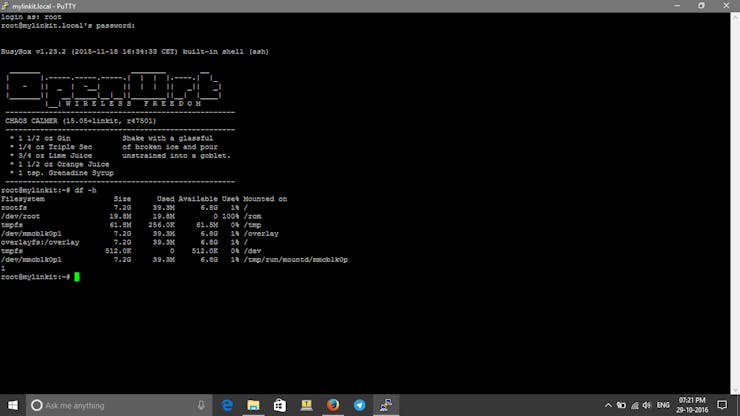Launch Firefox from the taskbar

click(x=333, y=405)
